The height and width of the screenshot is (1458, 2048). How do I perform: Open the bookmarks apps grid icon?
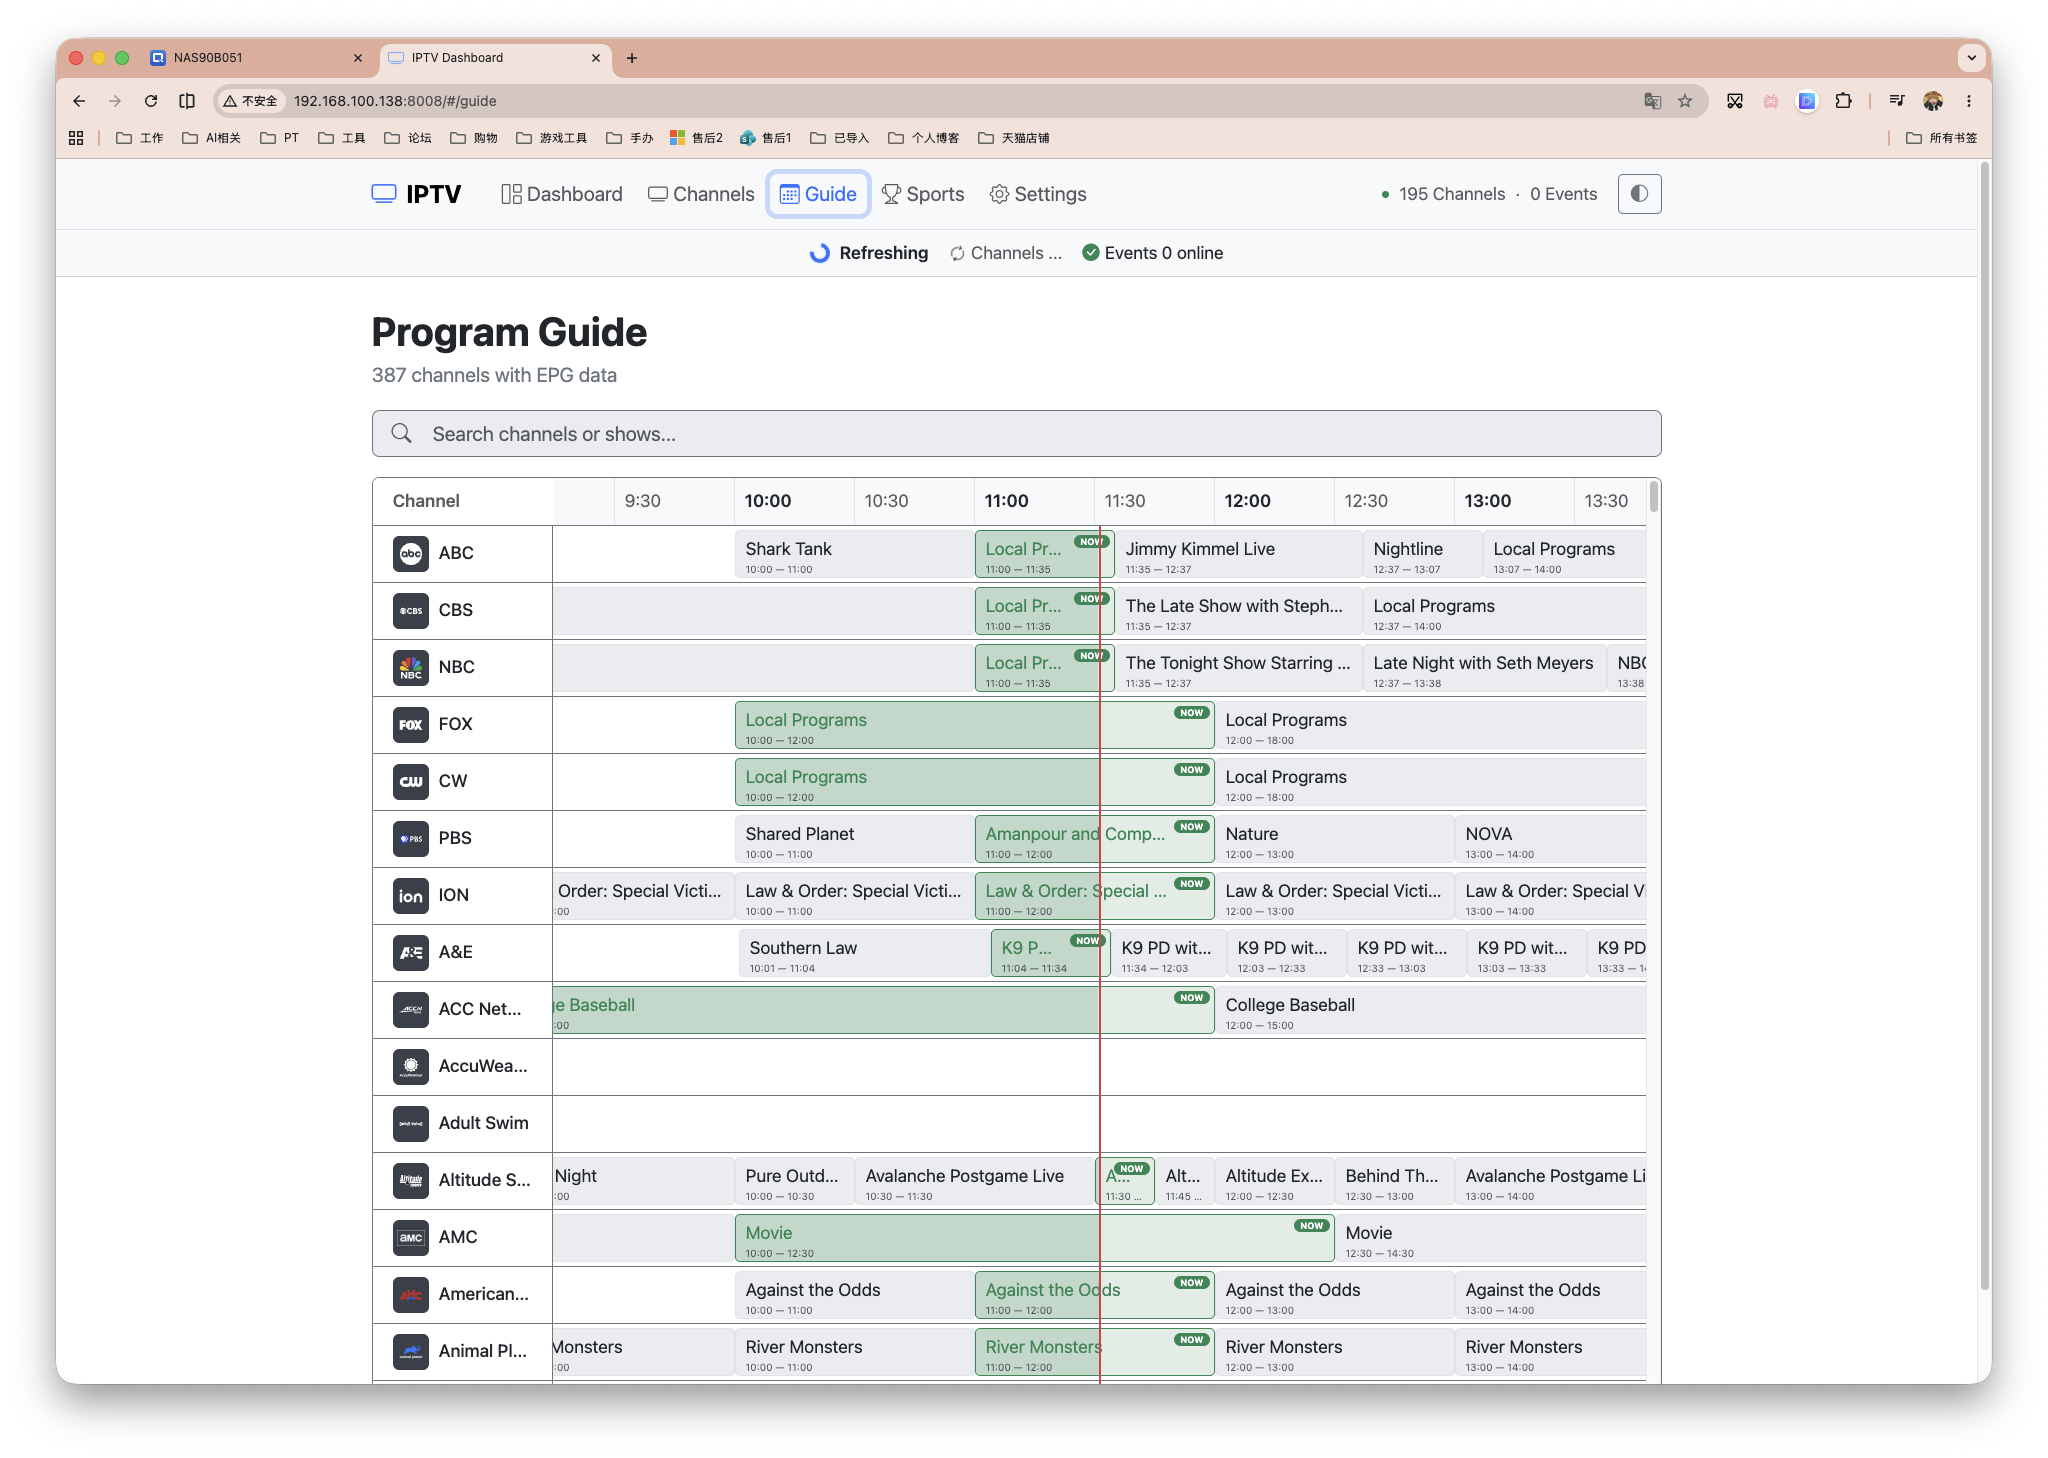(x=76, y=138)
